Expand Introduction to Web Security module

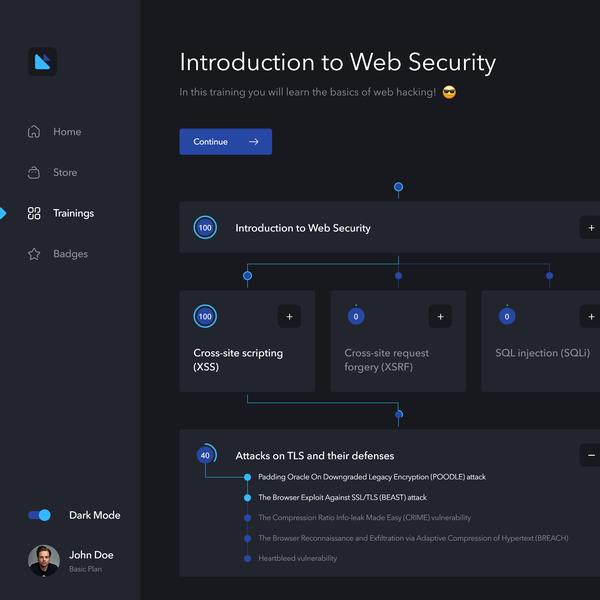pyautogui.click(x=591, y=228)
